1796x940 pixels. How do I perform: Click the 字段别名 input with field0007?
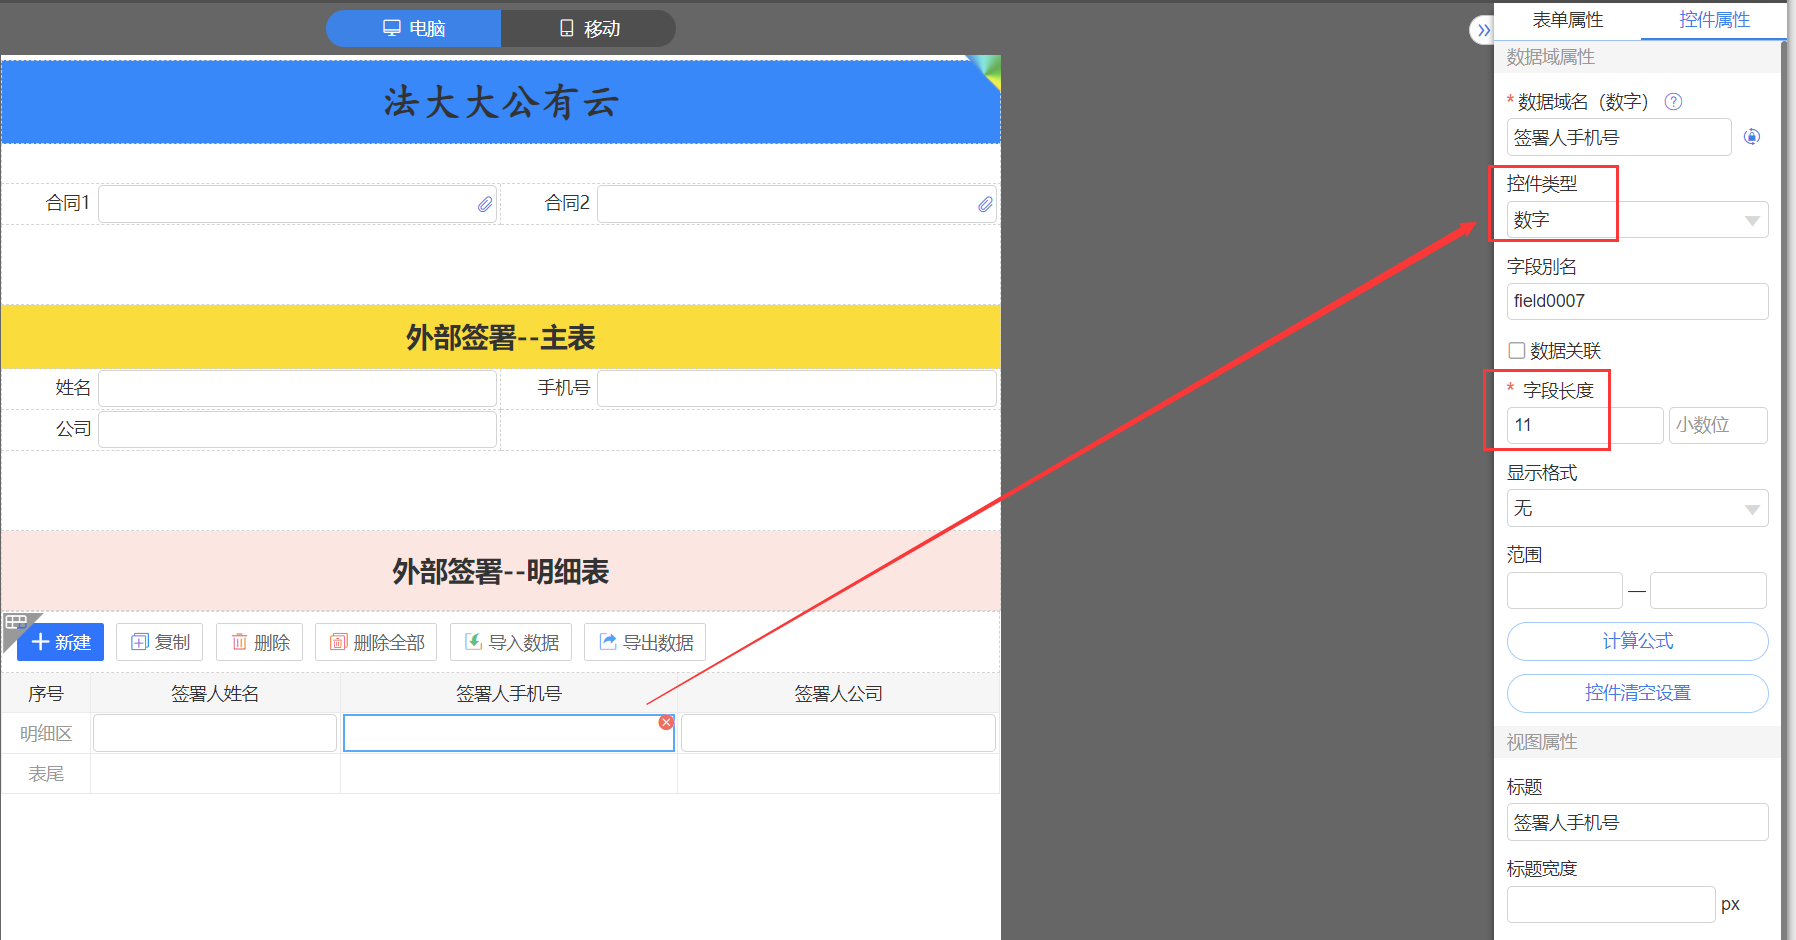coord(1637,301)
